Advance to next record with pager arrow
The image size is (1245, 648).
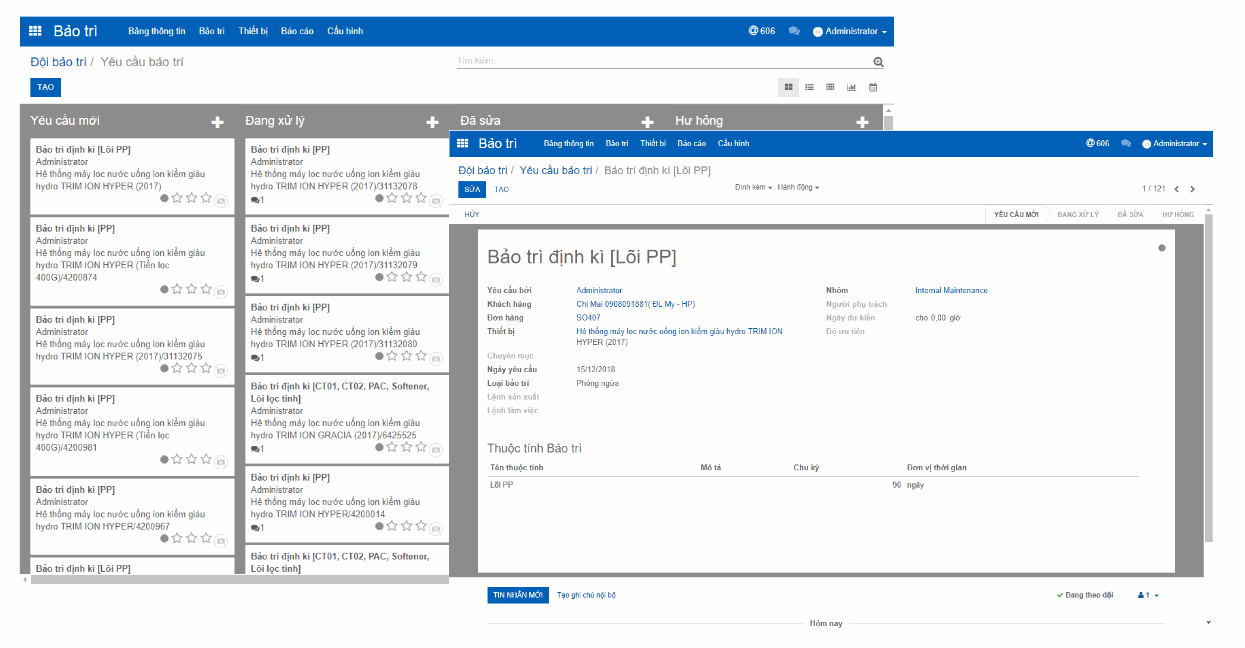pos(1194,188)
